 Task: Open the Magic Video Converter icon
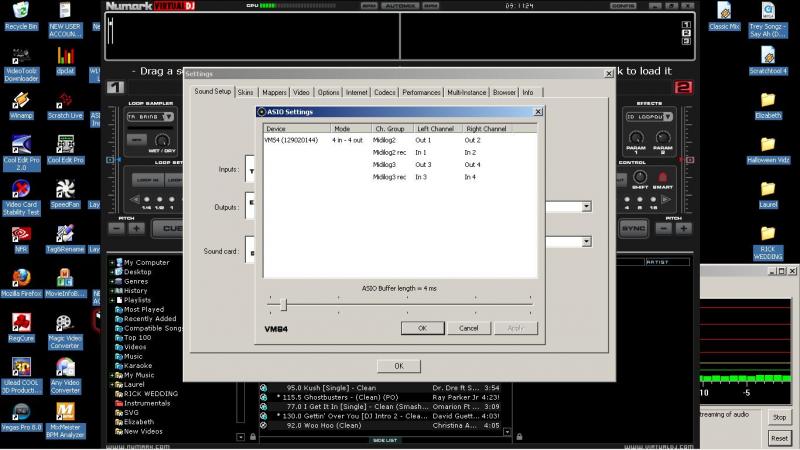coord(65,324)
